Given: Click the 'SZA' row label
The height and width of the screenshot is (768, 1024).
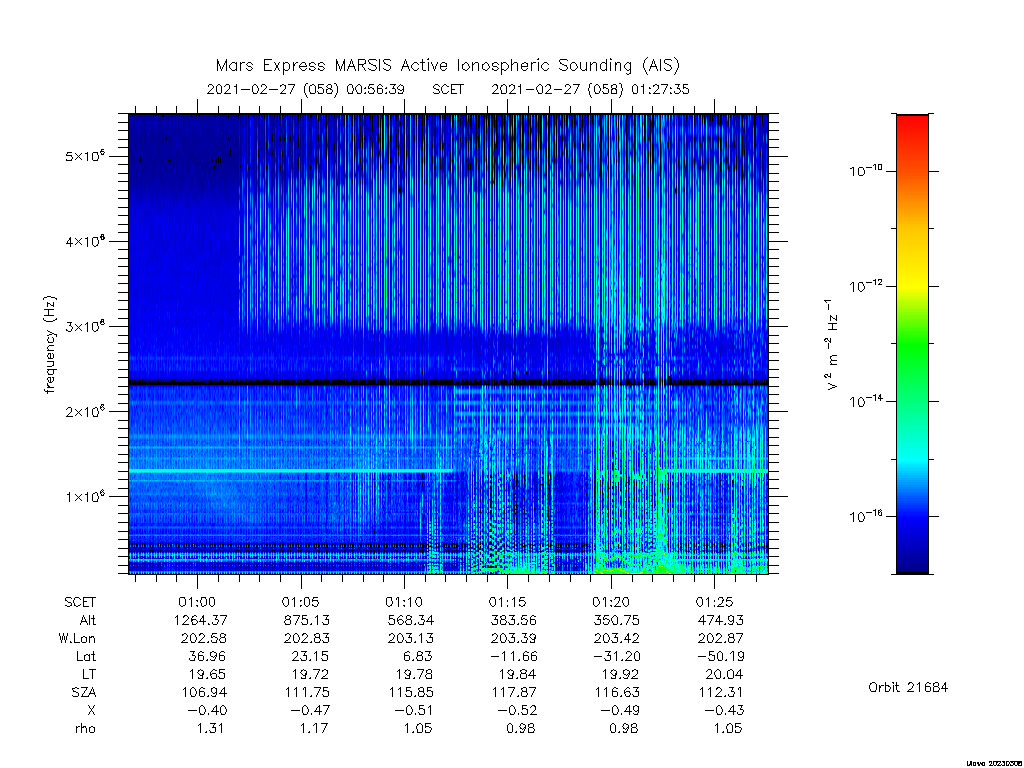Looking at the screenshot, I should tap(84, 692).
